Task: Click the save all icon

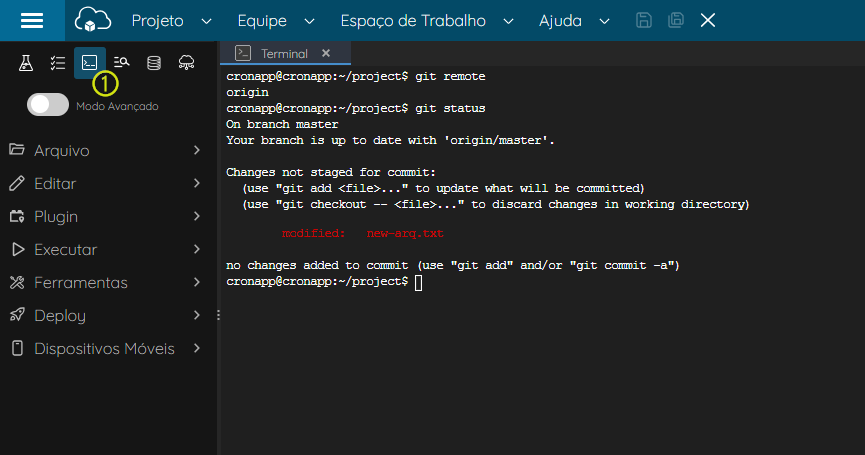Action: 676,20
